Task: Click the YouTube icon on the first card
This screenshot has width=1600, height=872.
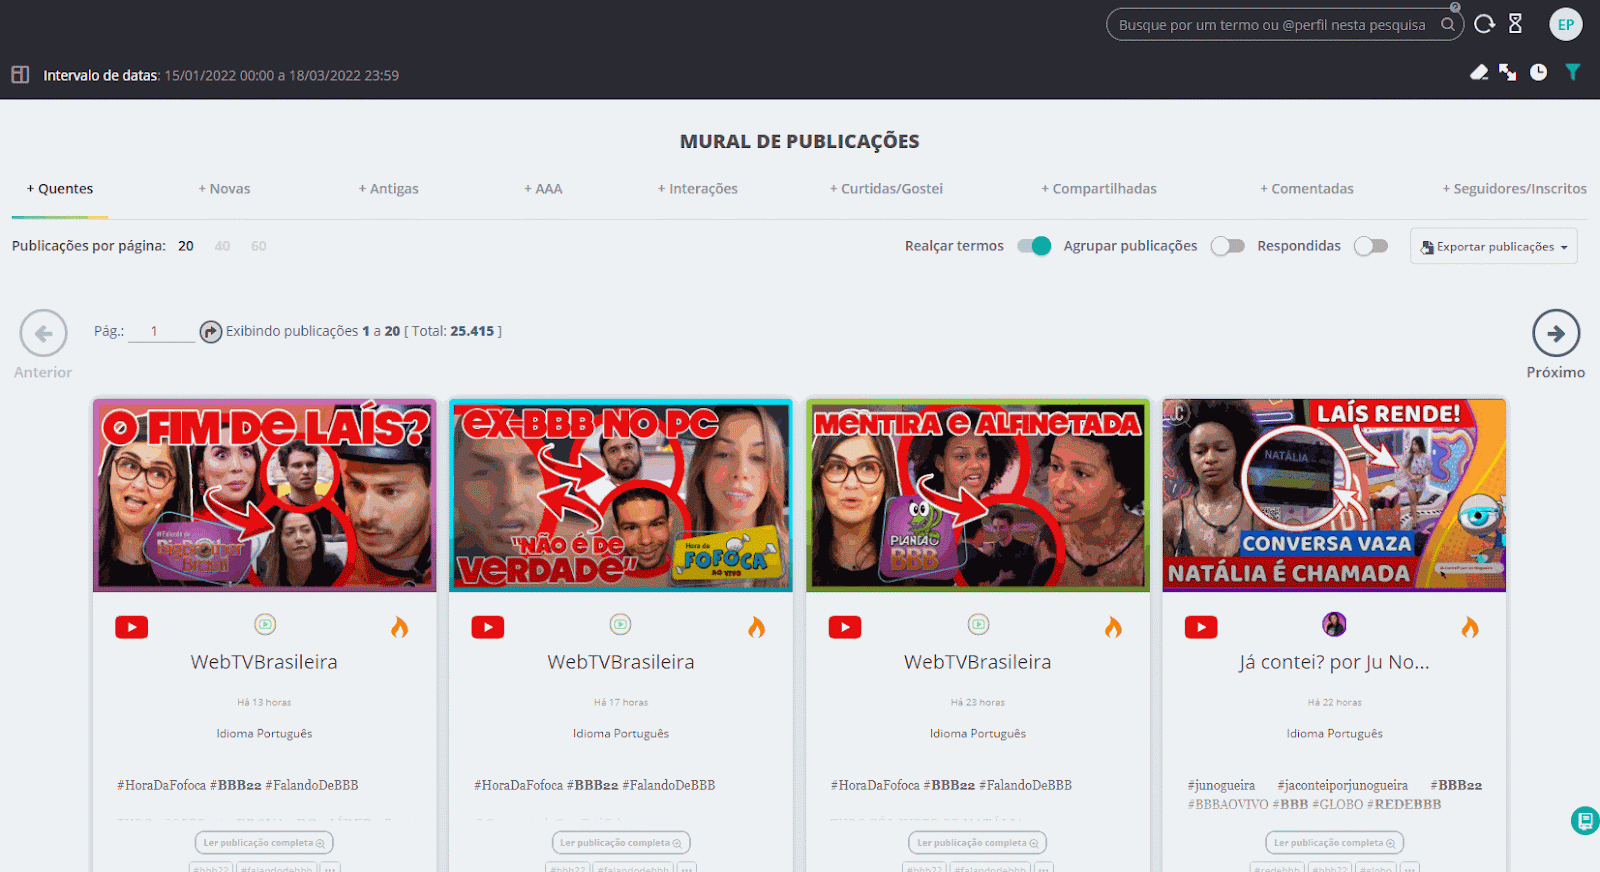Action: (x=131, y=627)
